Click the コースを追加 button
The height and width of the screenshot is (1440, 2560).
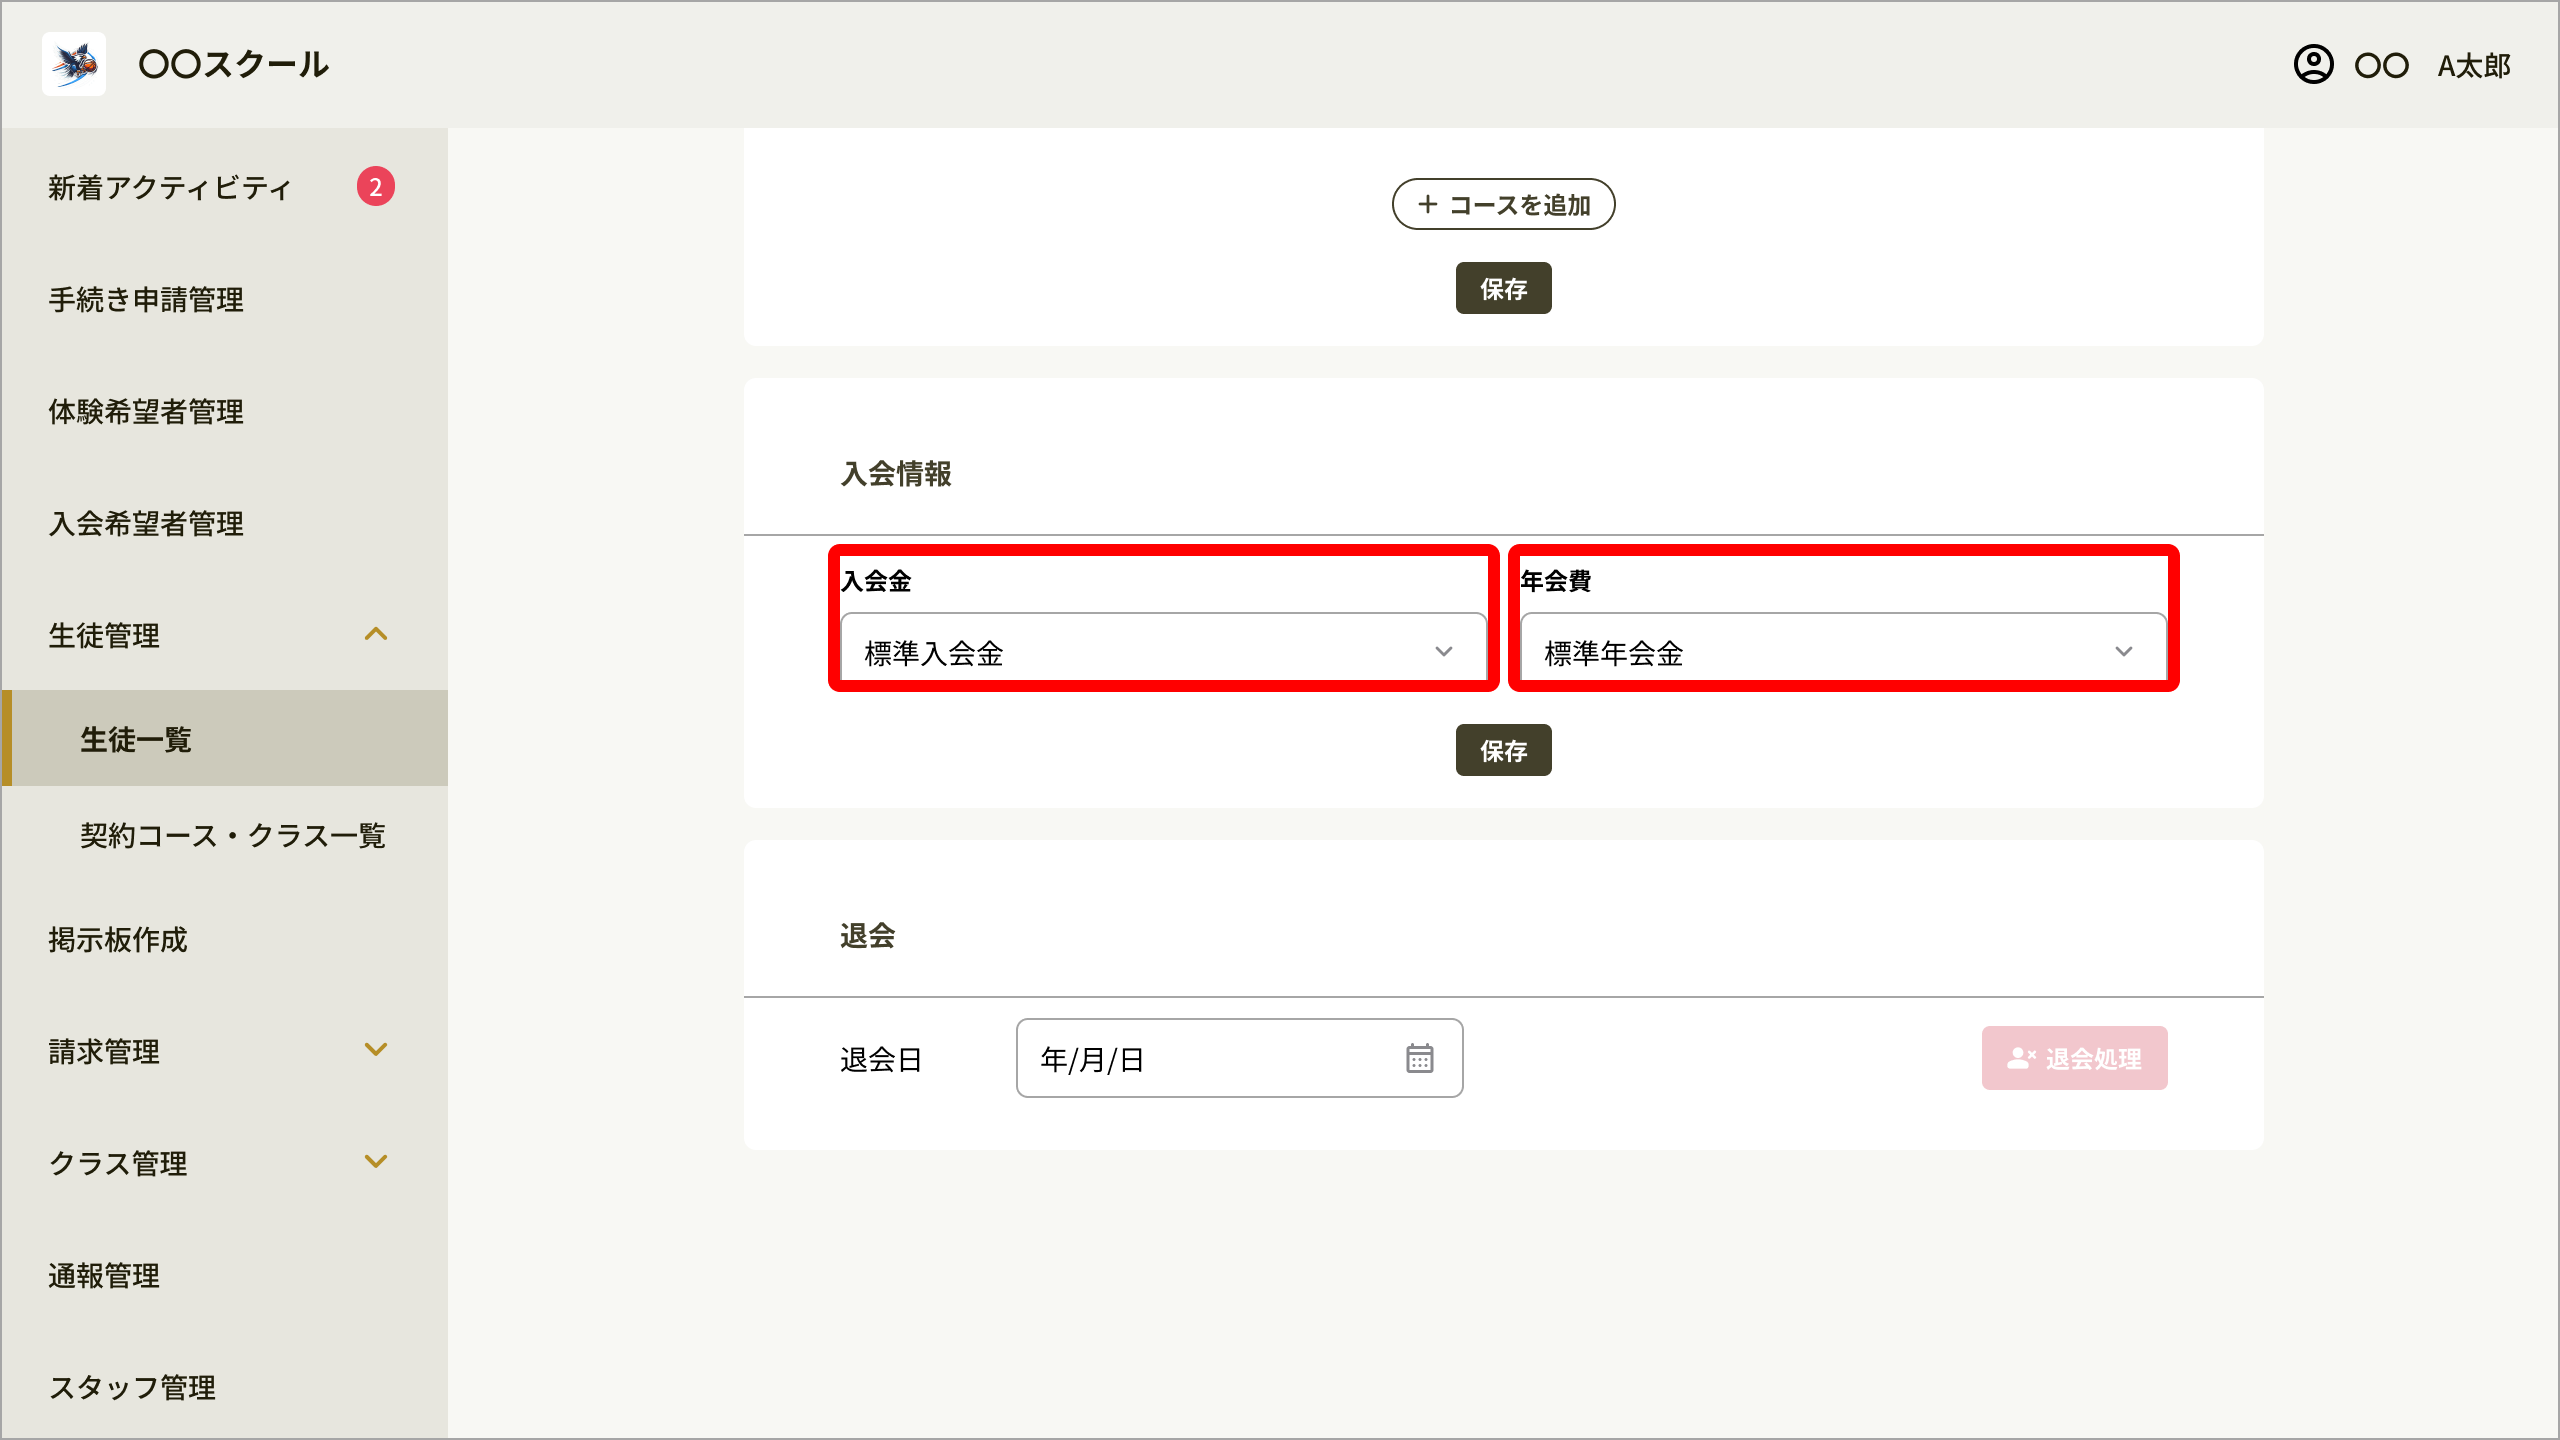pyautogui.click(x=1503, y=204)
